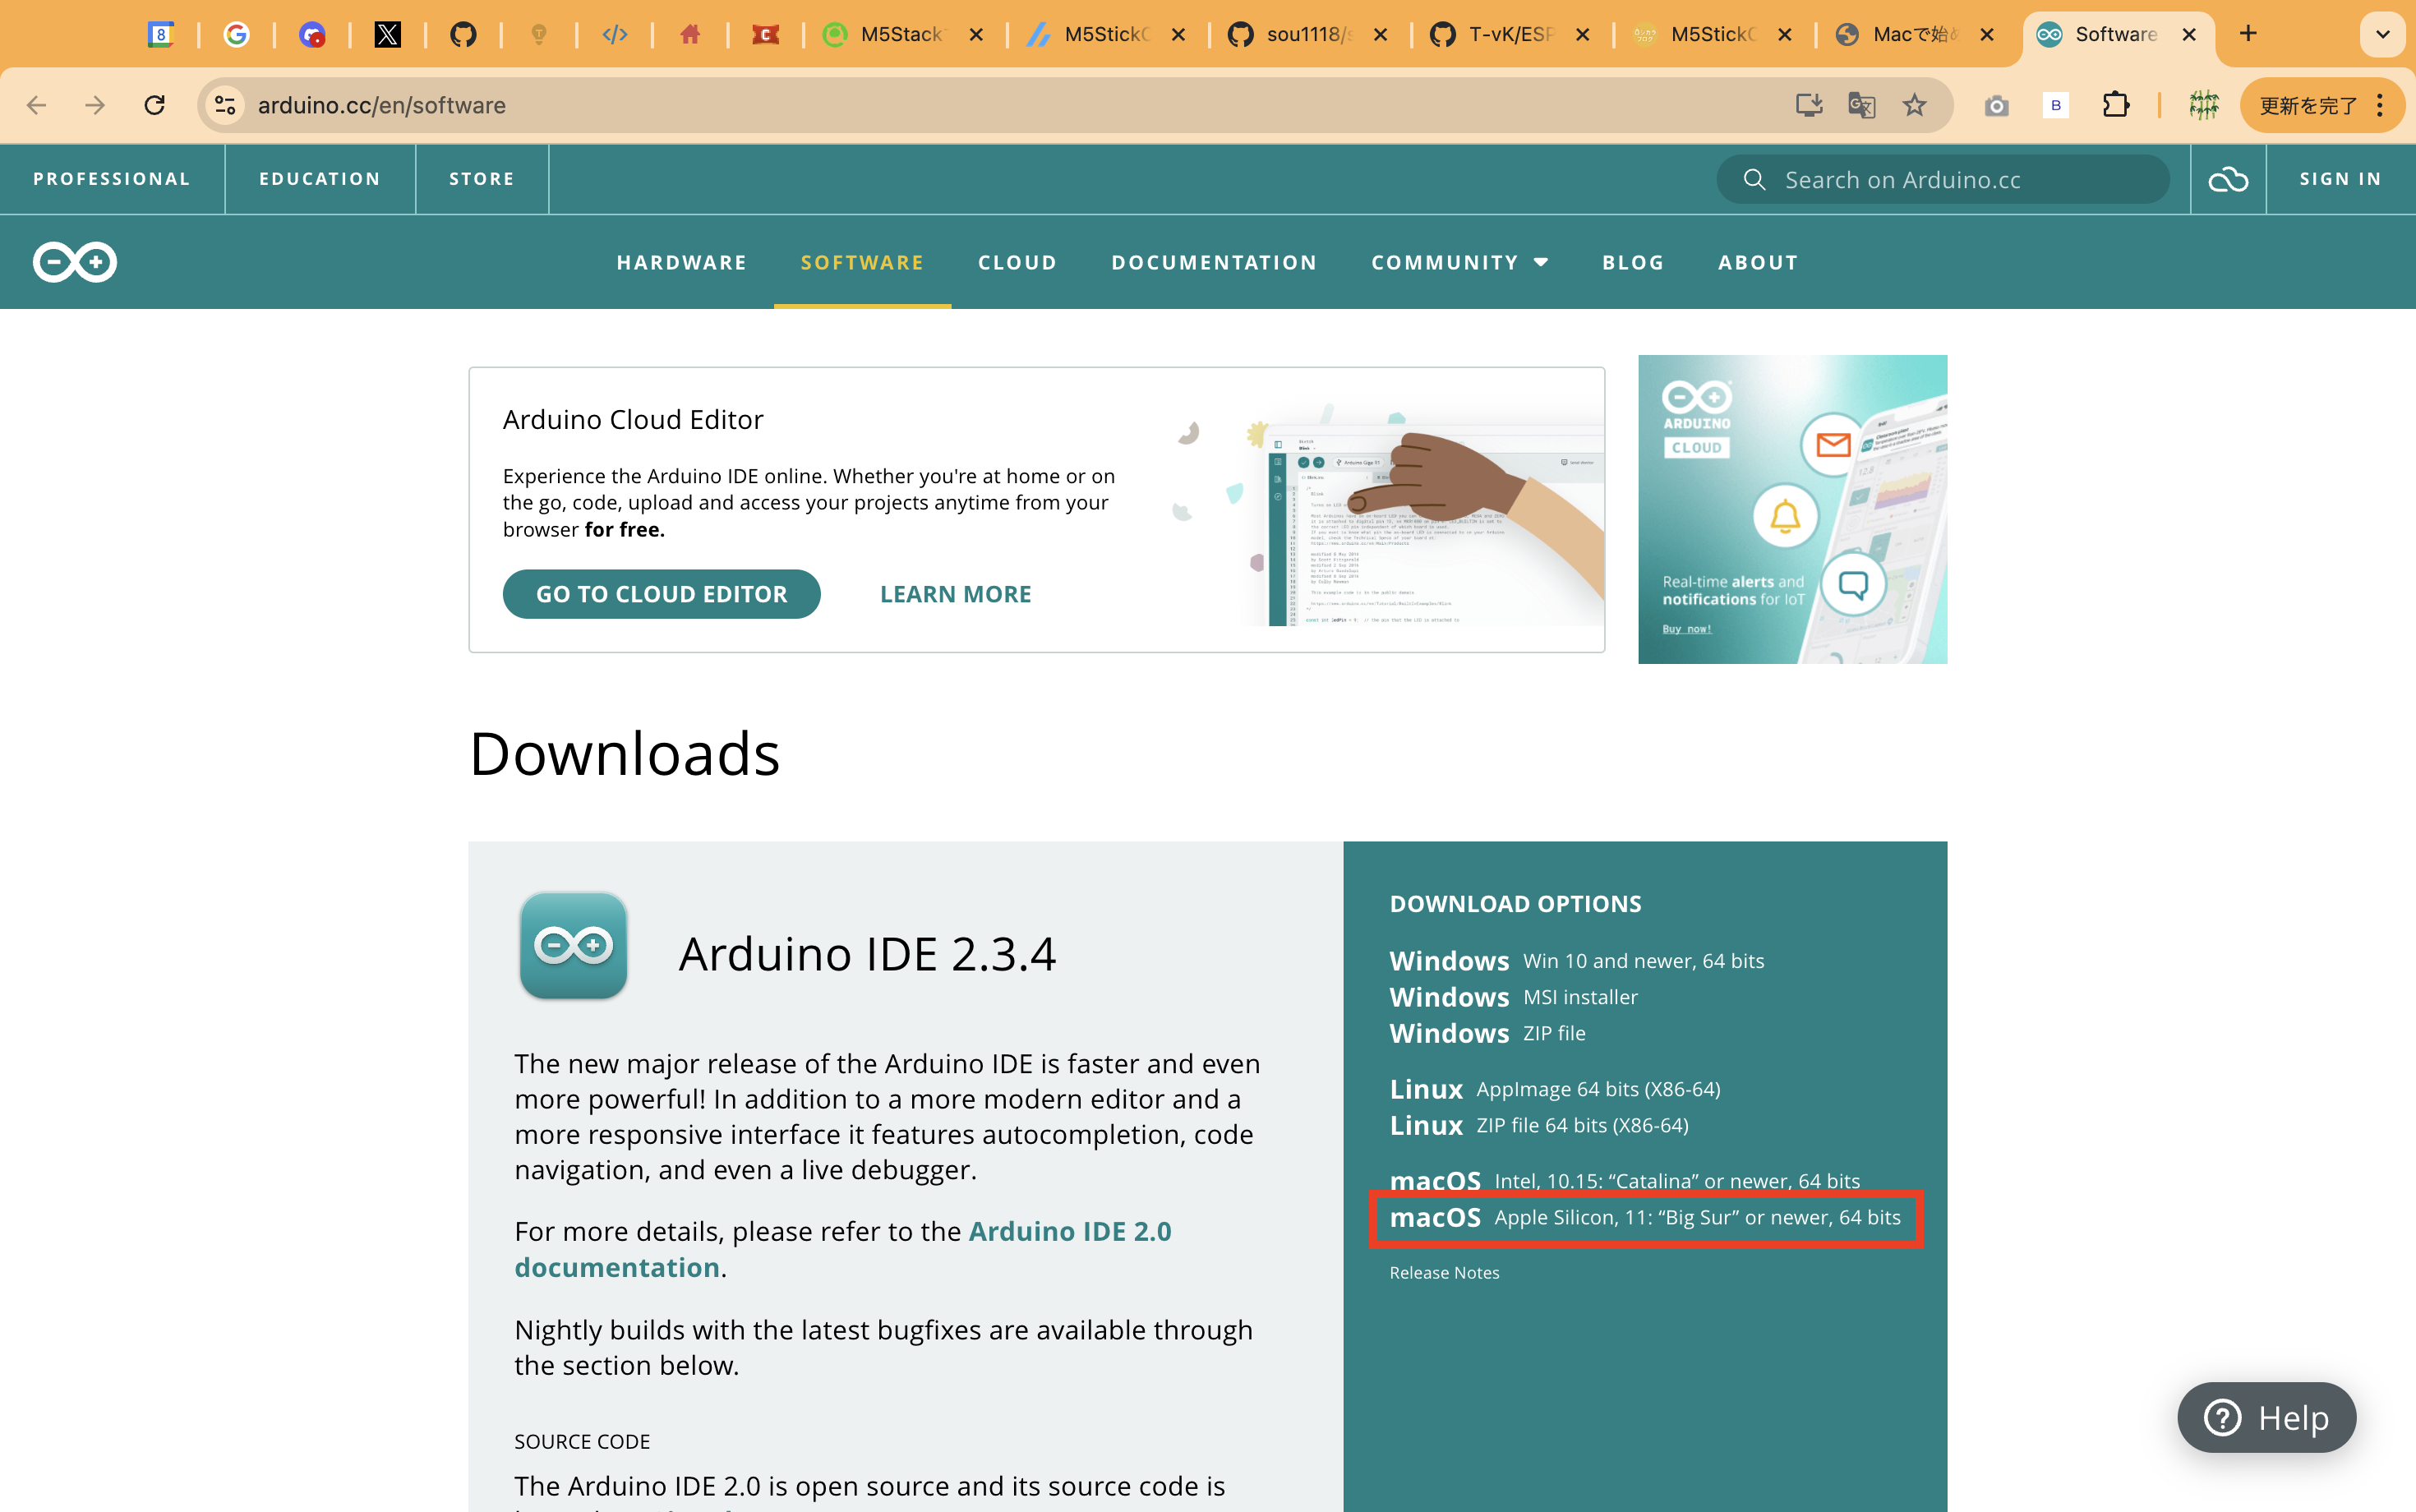Switch to the GitHub T-vK/ESP tab

click(x=1508, y=34)
